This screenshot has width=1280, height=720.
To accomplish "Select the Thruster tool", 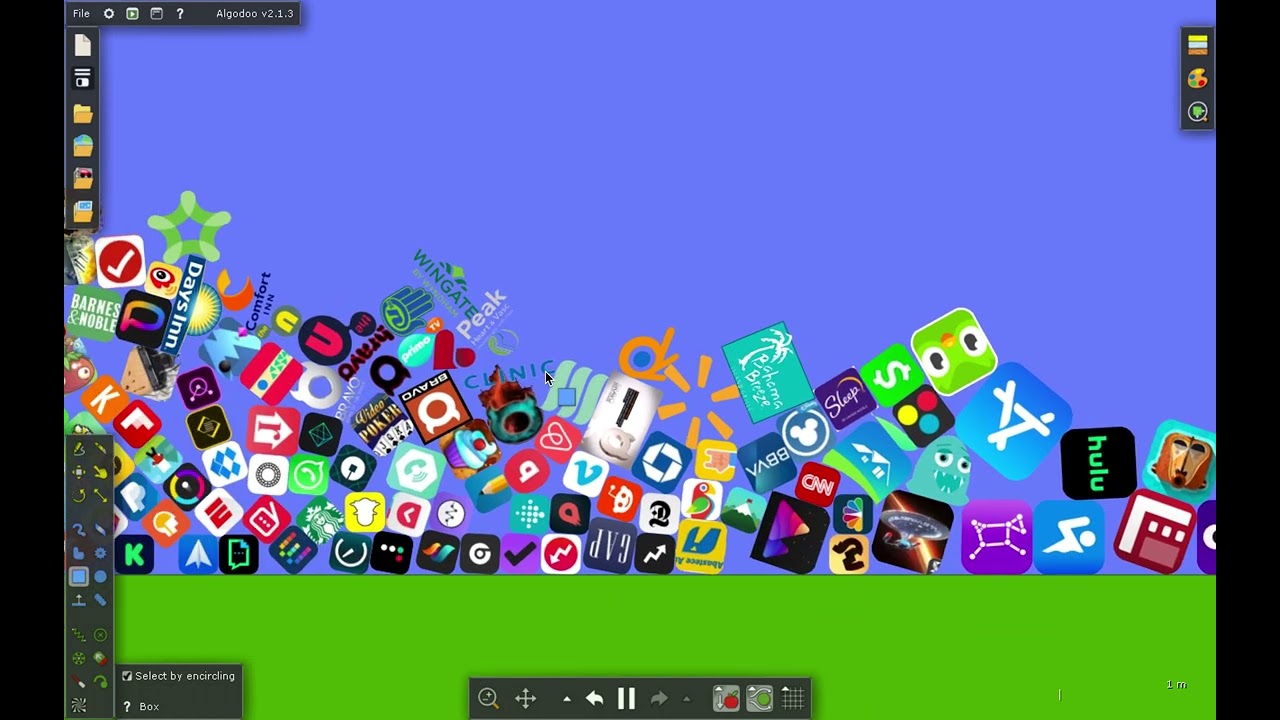I will coord(100,658).
